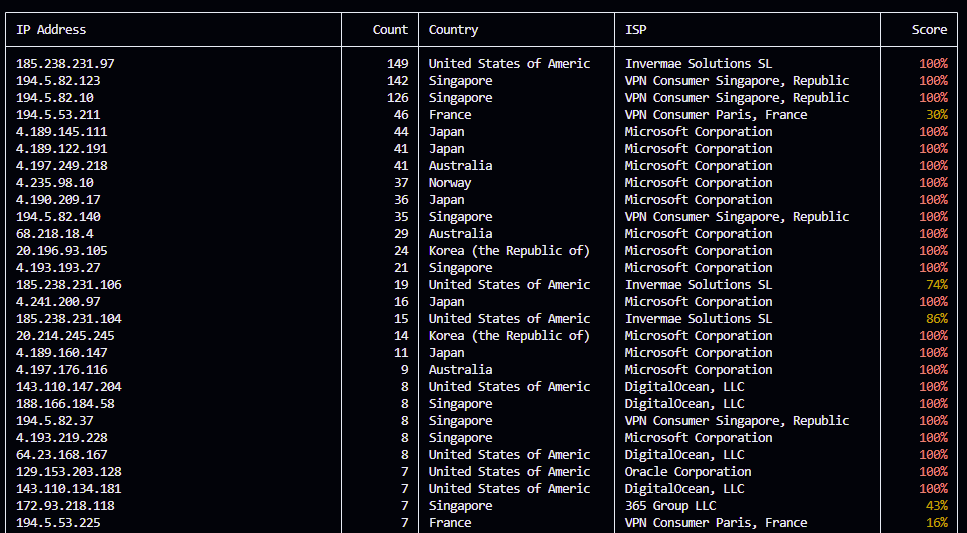This screenshot has width=967, height=533.
Task: Click the IP Address column header
Action: pos(51,30)
